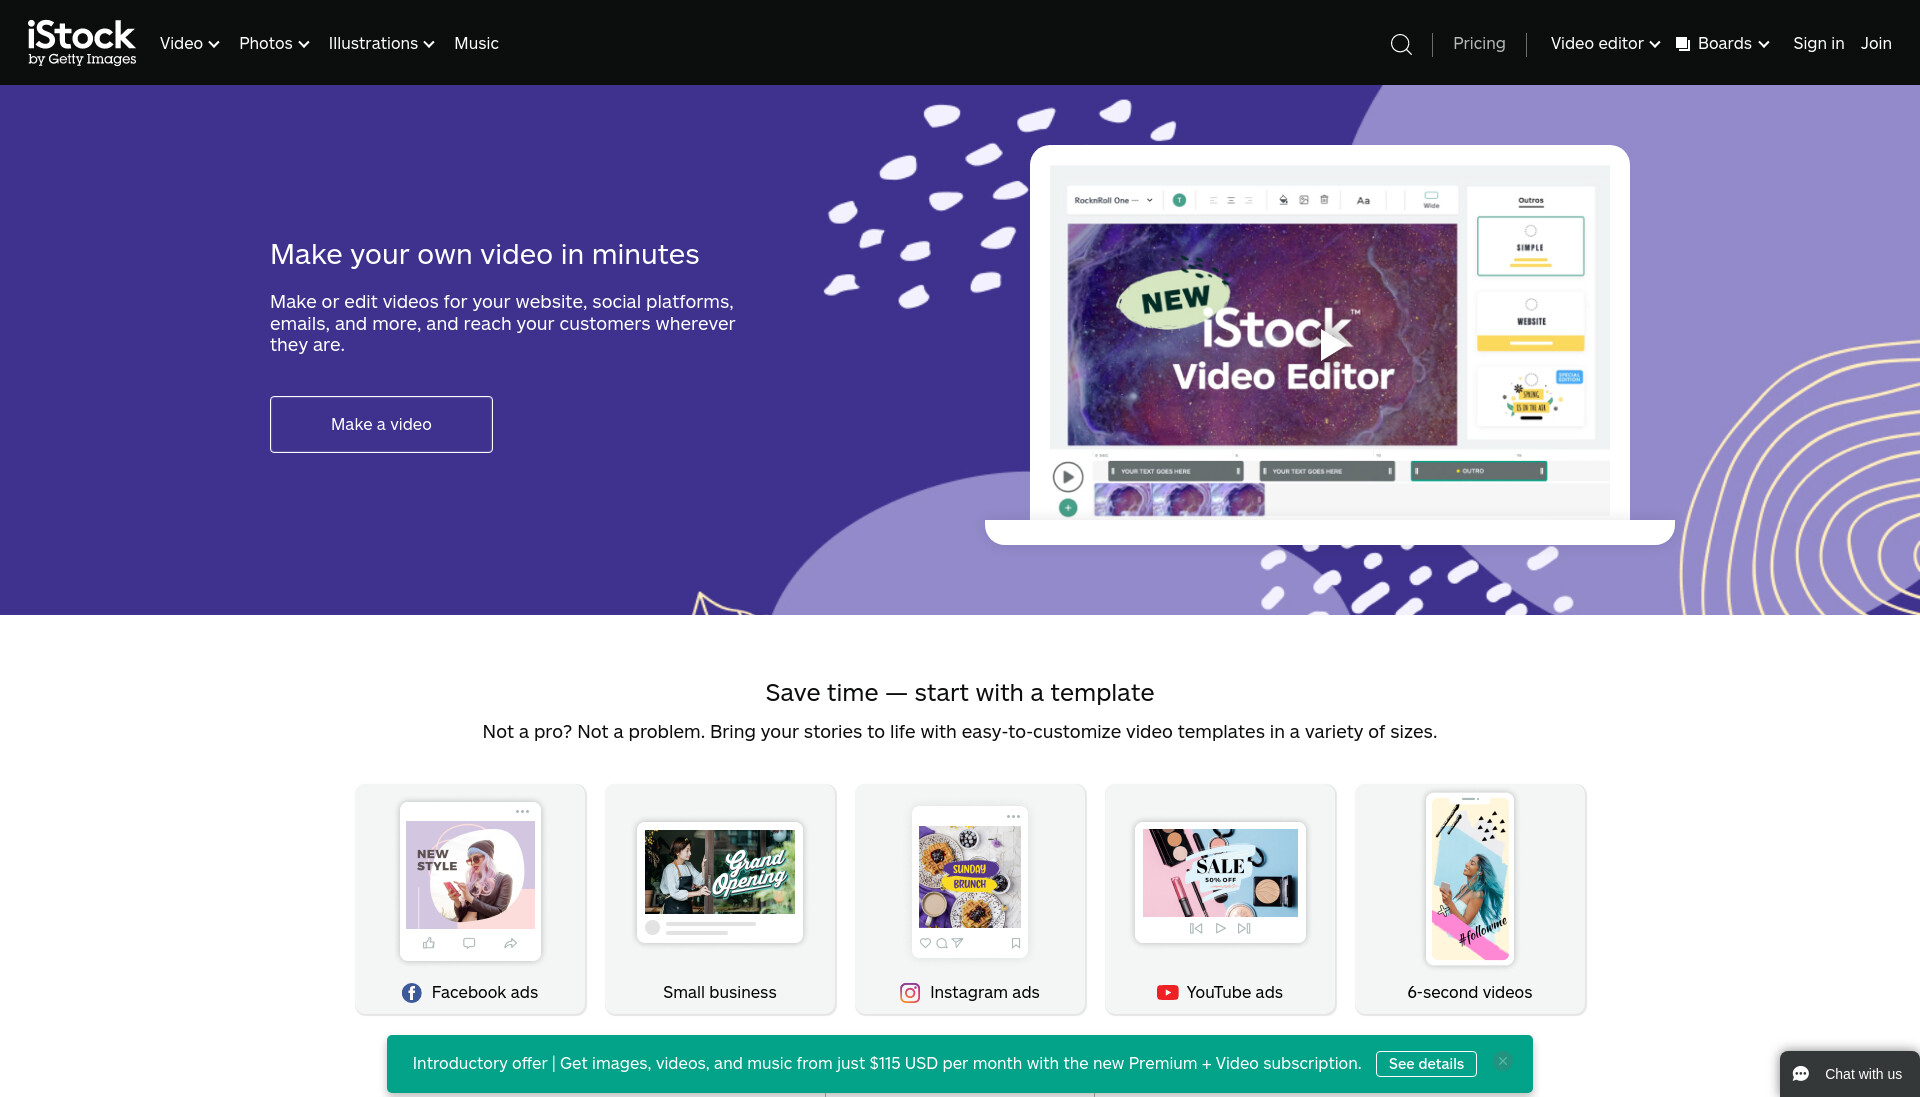1920x1097 pixels.
Task: Click See details in offer banner
Action: [x=1426, y=1064]
